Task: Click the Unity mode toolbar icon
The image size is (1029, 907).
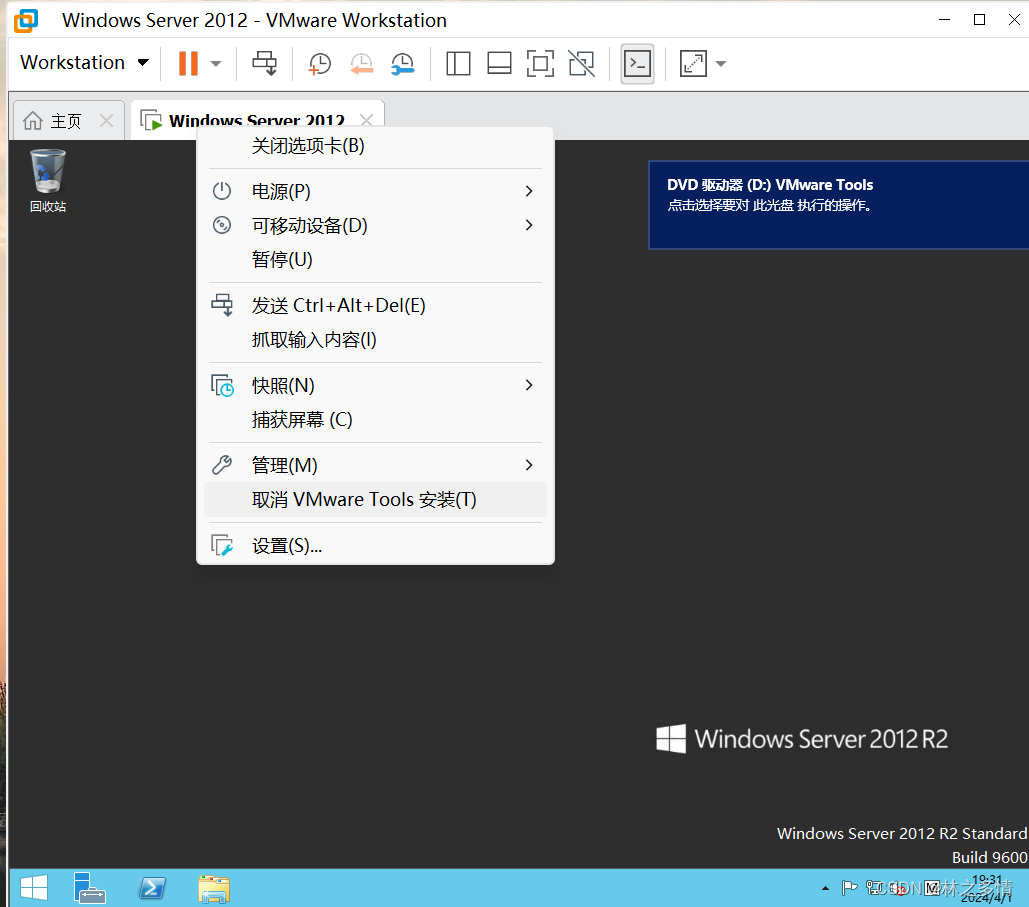Action: click(x=581, y=64)
